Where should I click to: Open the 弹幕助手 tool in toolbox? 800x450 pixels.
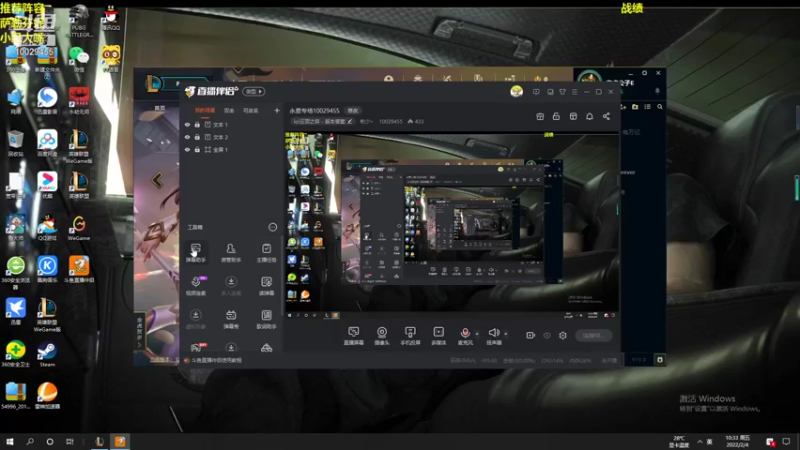pyautogui.click(x=195, y=253)
